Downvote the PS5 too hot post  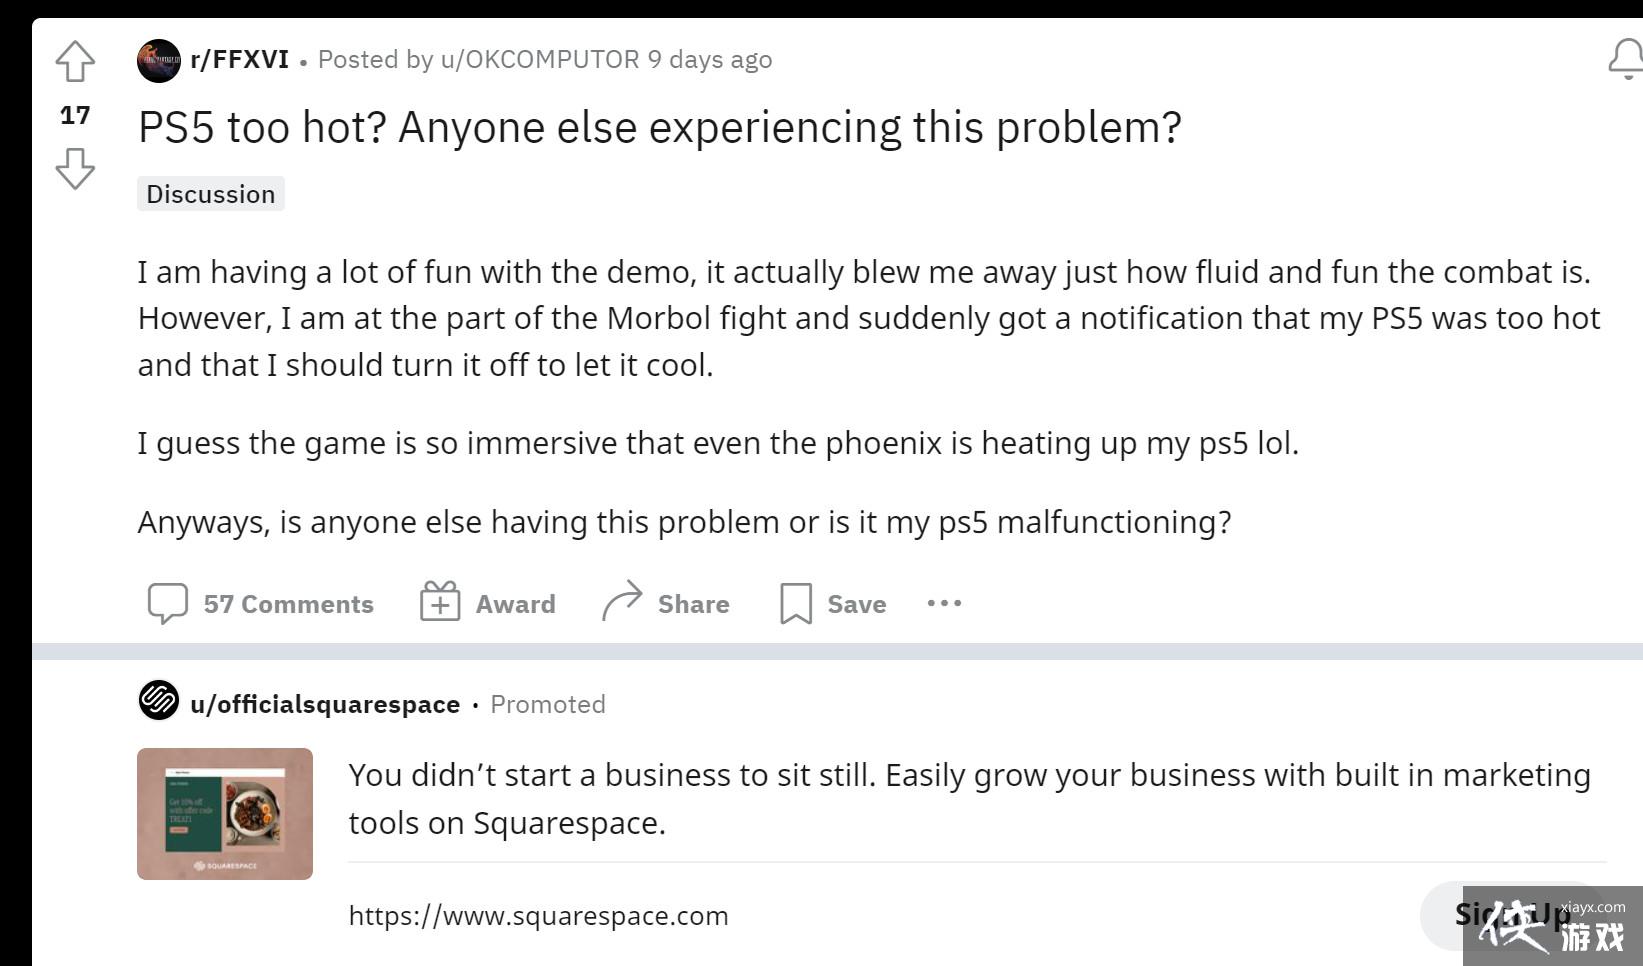tap(75, 168)
